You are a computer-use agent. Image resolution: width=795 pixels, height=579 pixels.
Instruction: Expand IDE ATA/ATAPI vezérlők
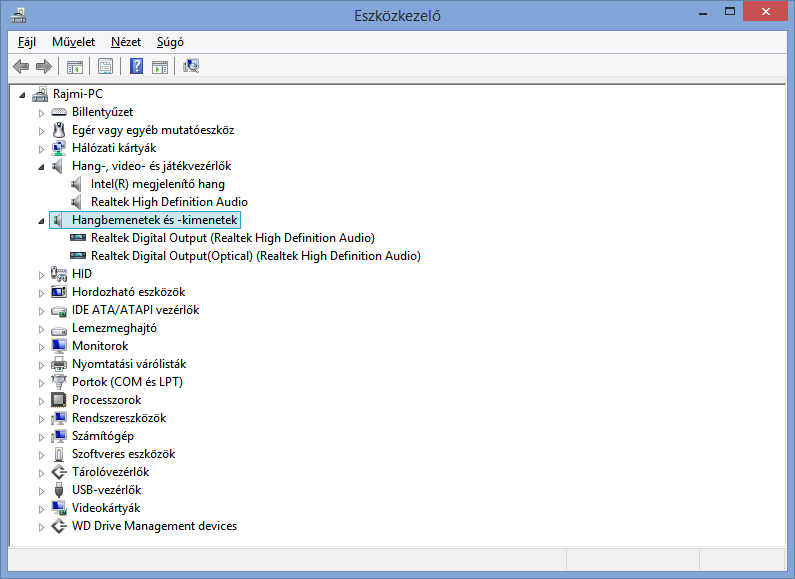point(42,311)
